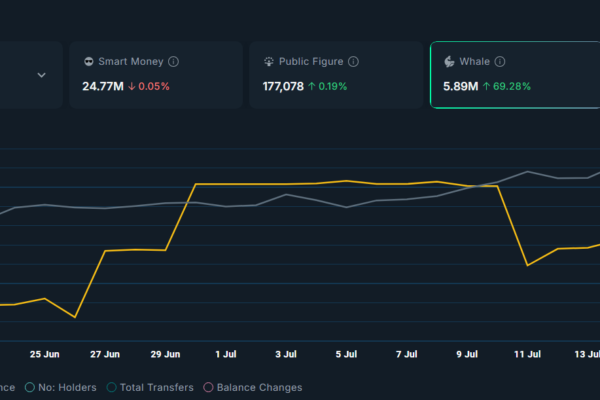Open the Public Figure info icon
The width and height of the screenshot is (600, 400).
(353, 61)
